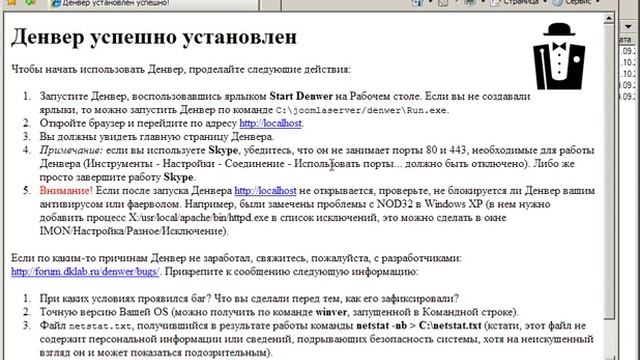Expand the dropdown arrow in the background window

point(629,27)
